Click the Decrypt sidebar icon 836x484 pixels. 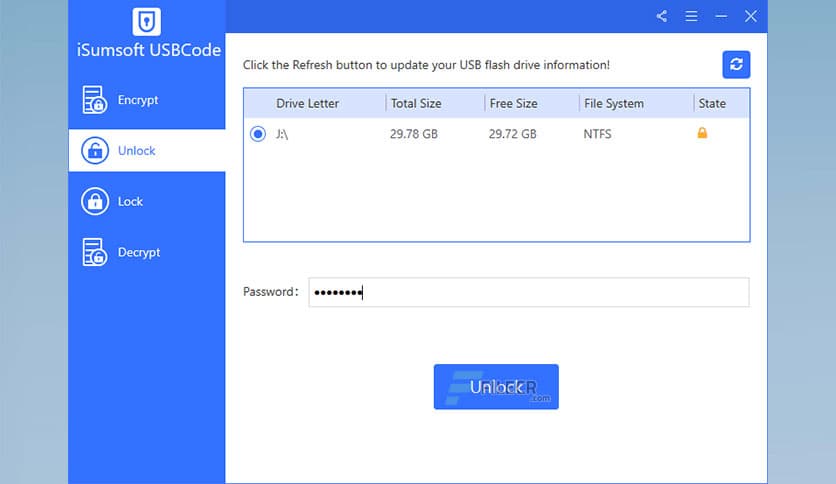coord(94,252)
